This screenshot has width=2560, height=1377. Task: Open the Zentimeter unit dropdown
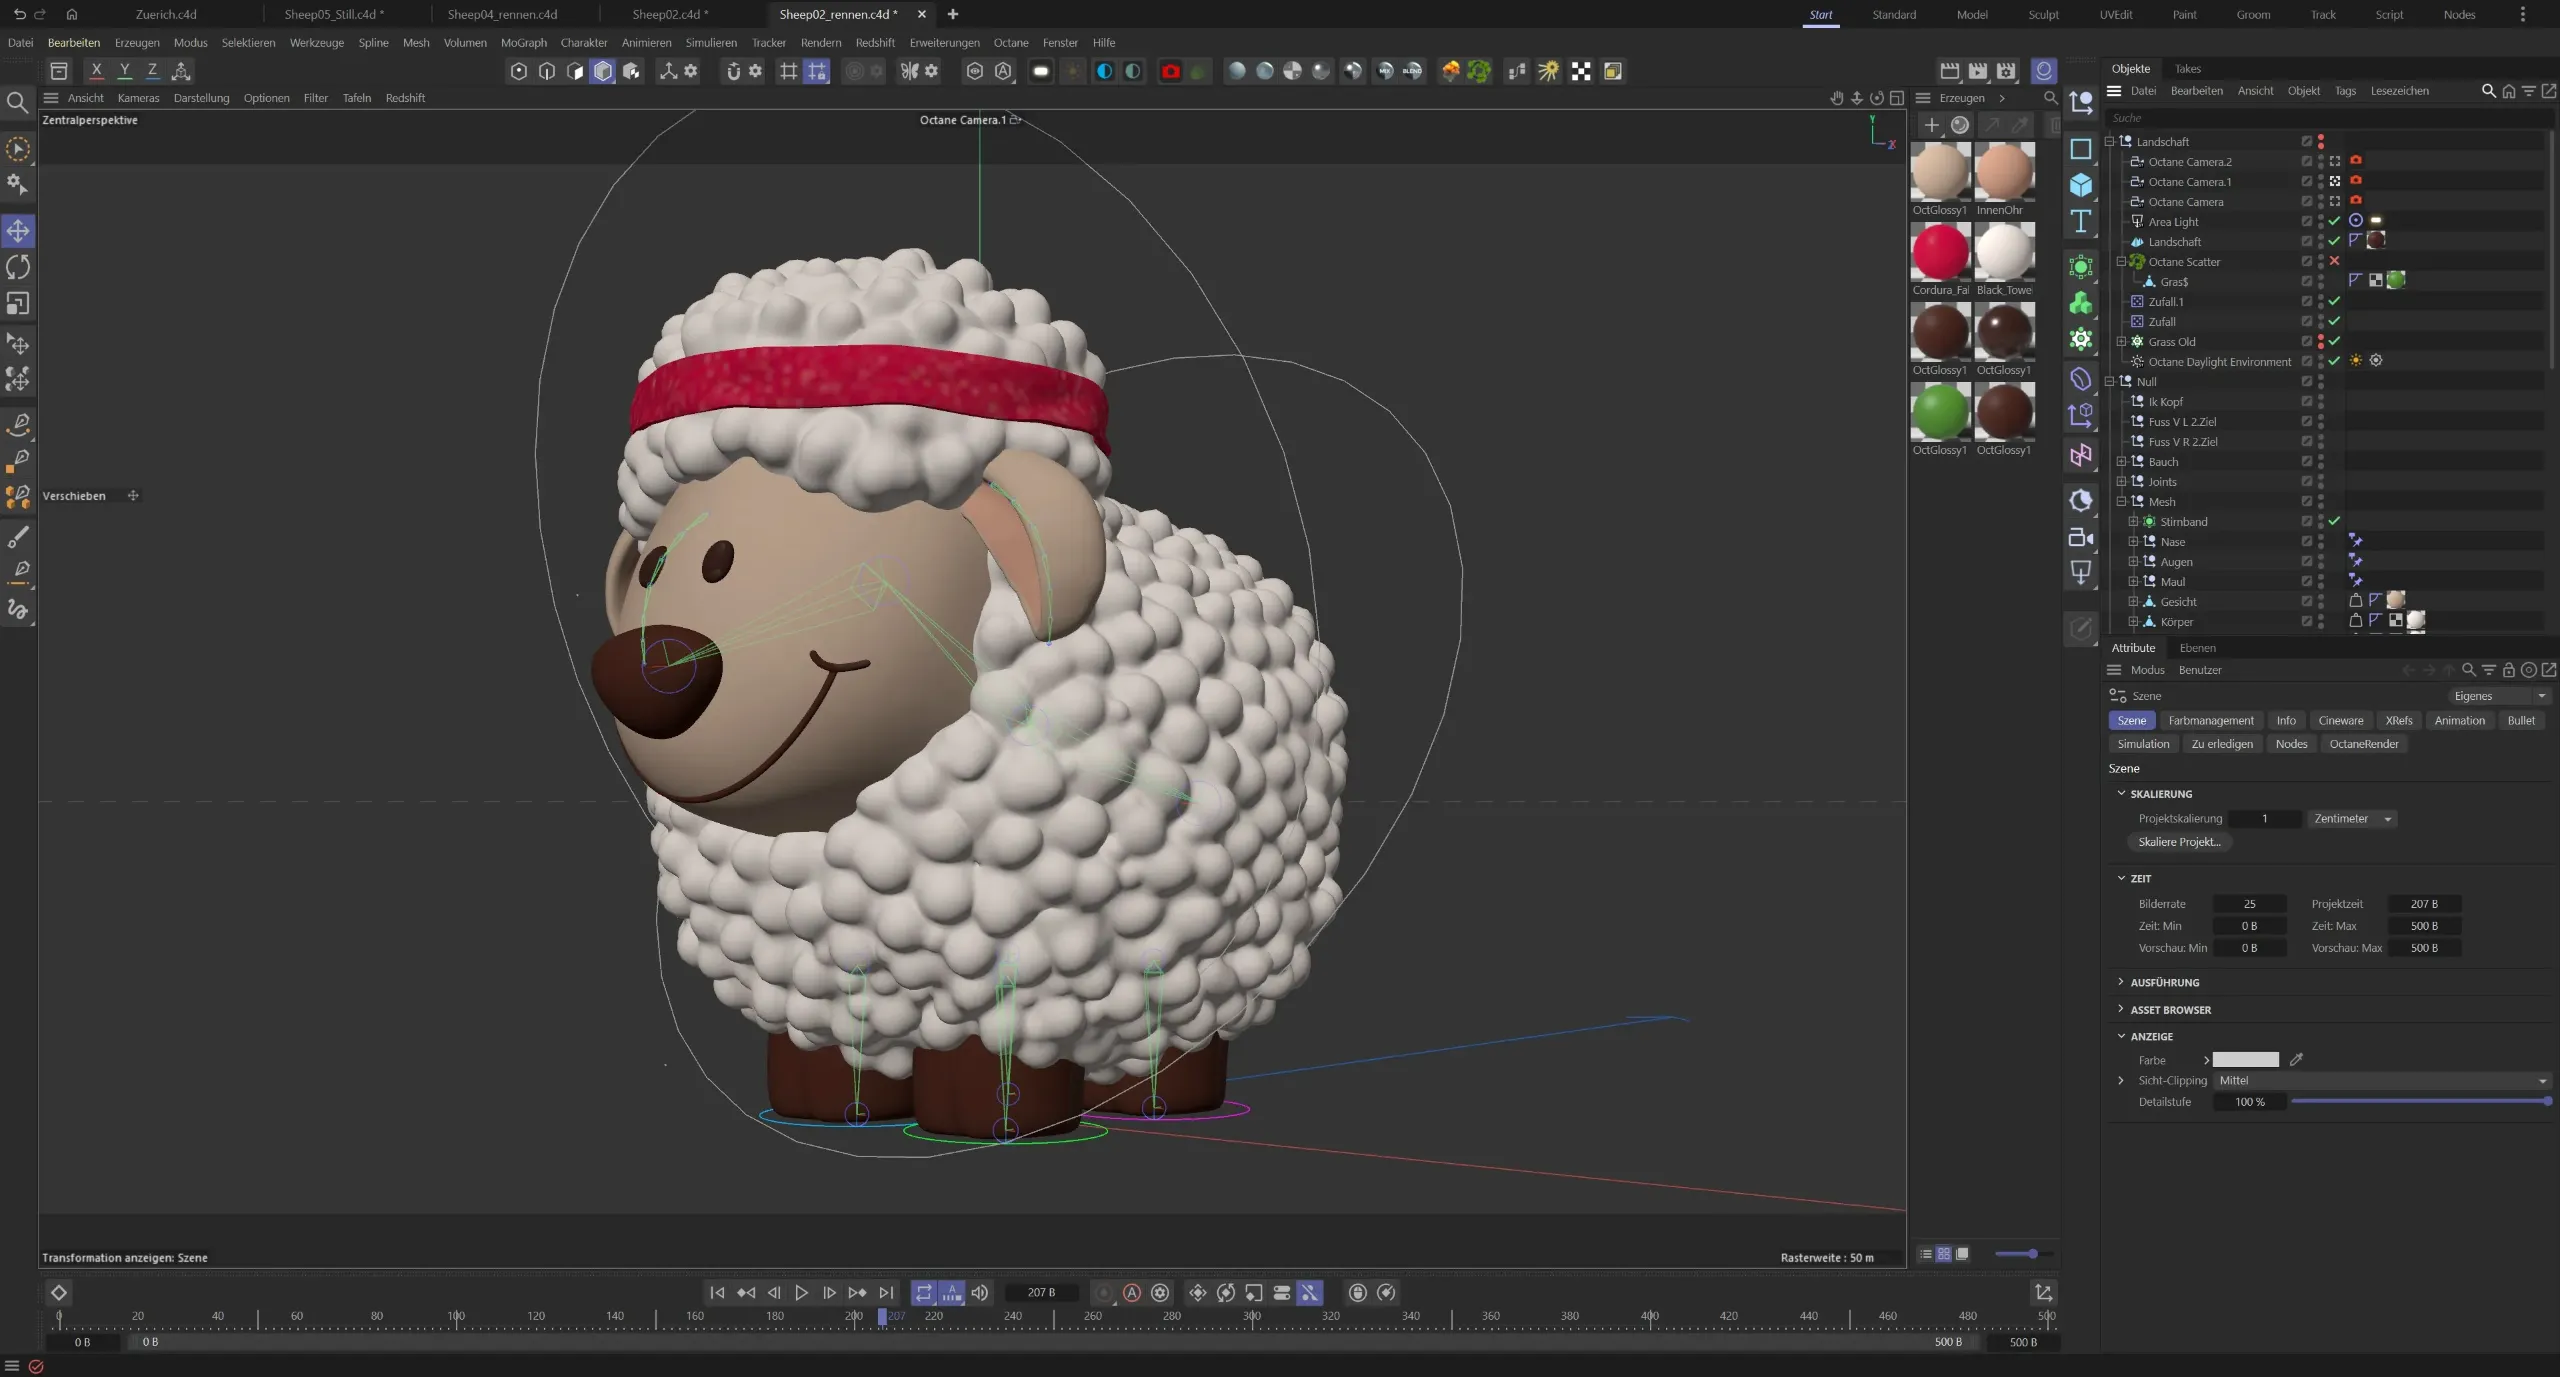[2352, 818]
